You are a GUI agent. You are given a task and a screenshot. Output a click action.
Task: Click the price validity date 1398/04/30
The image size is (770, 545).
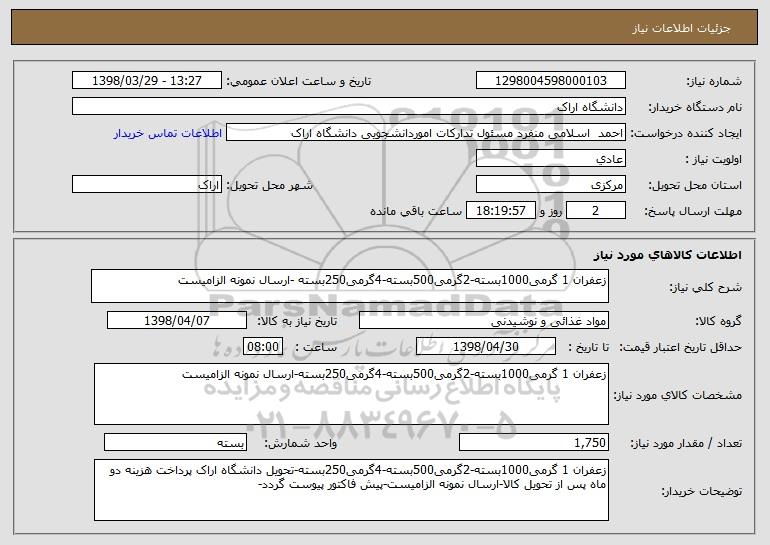(x=486, y=346)
